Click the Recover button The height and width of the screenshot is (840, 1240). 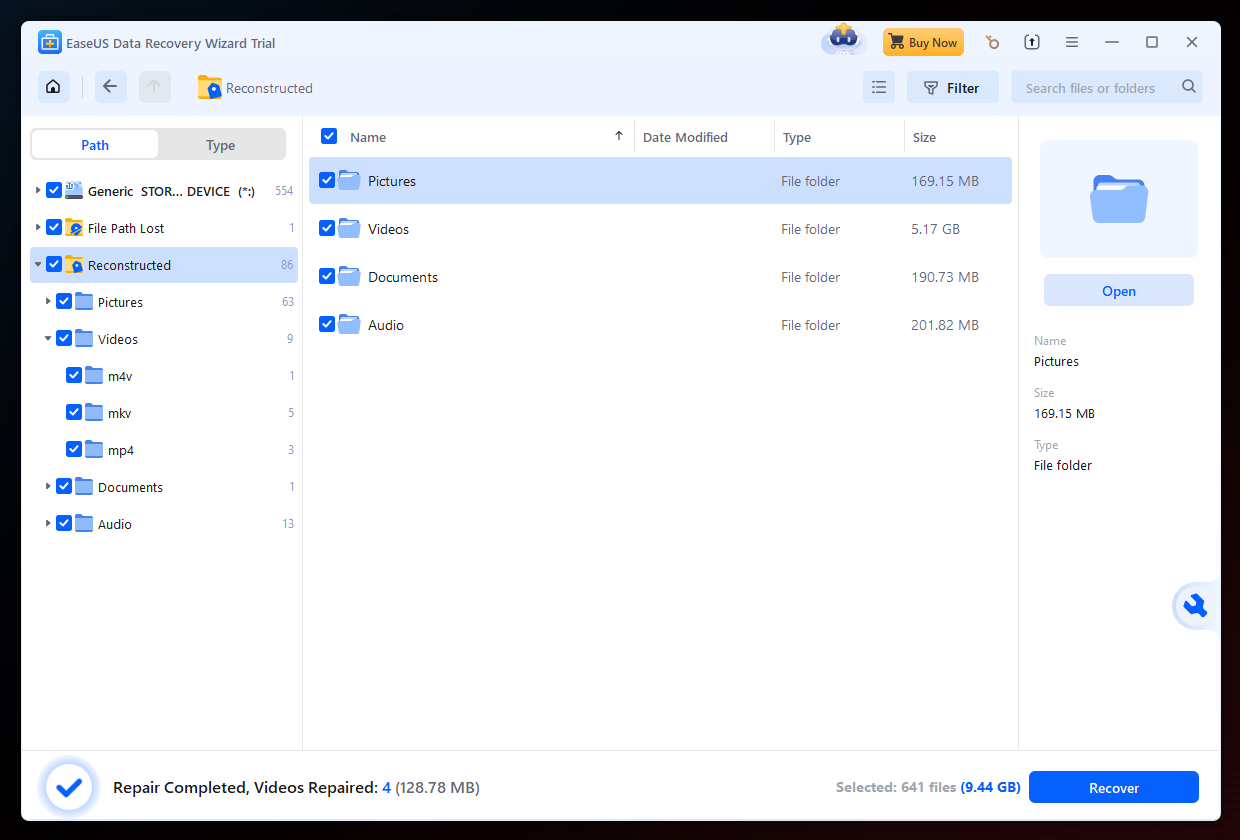(x=1114, y=787)
